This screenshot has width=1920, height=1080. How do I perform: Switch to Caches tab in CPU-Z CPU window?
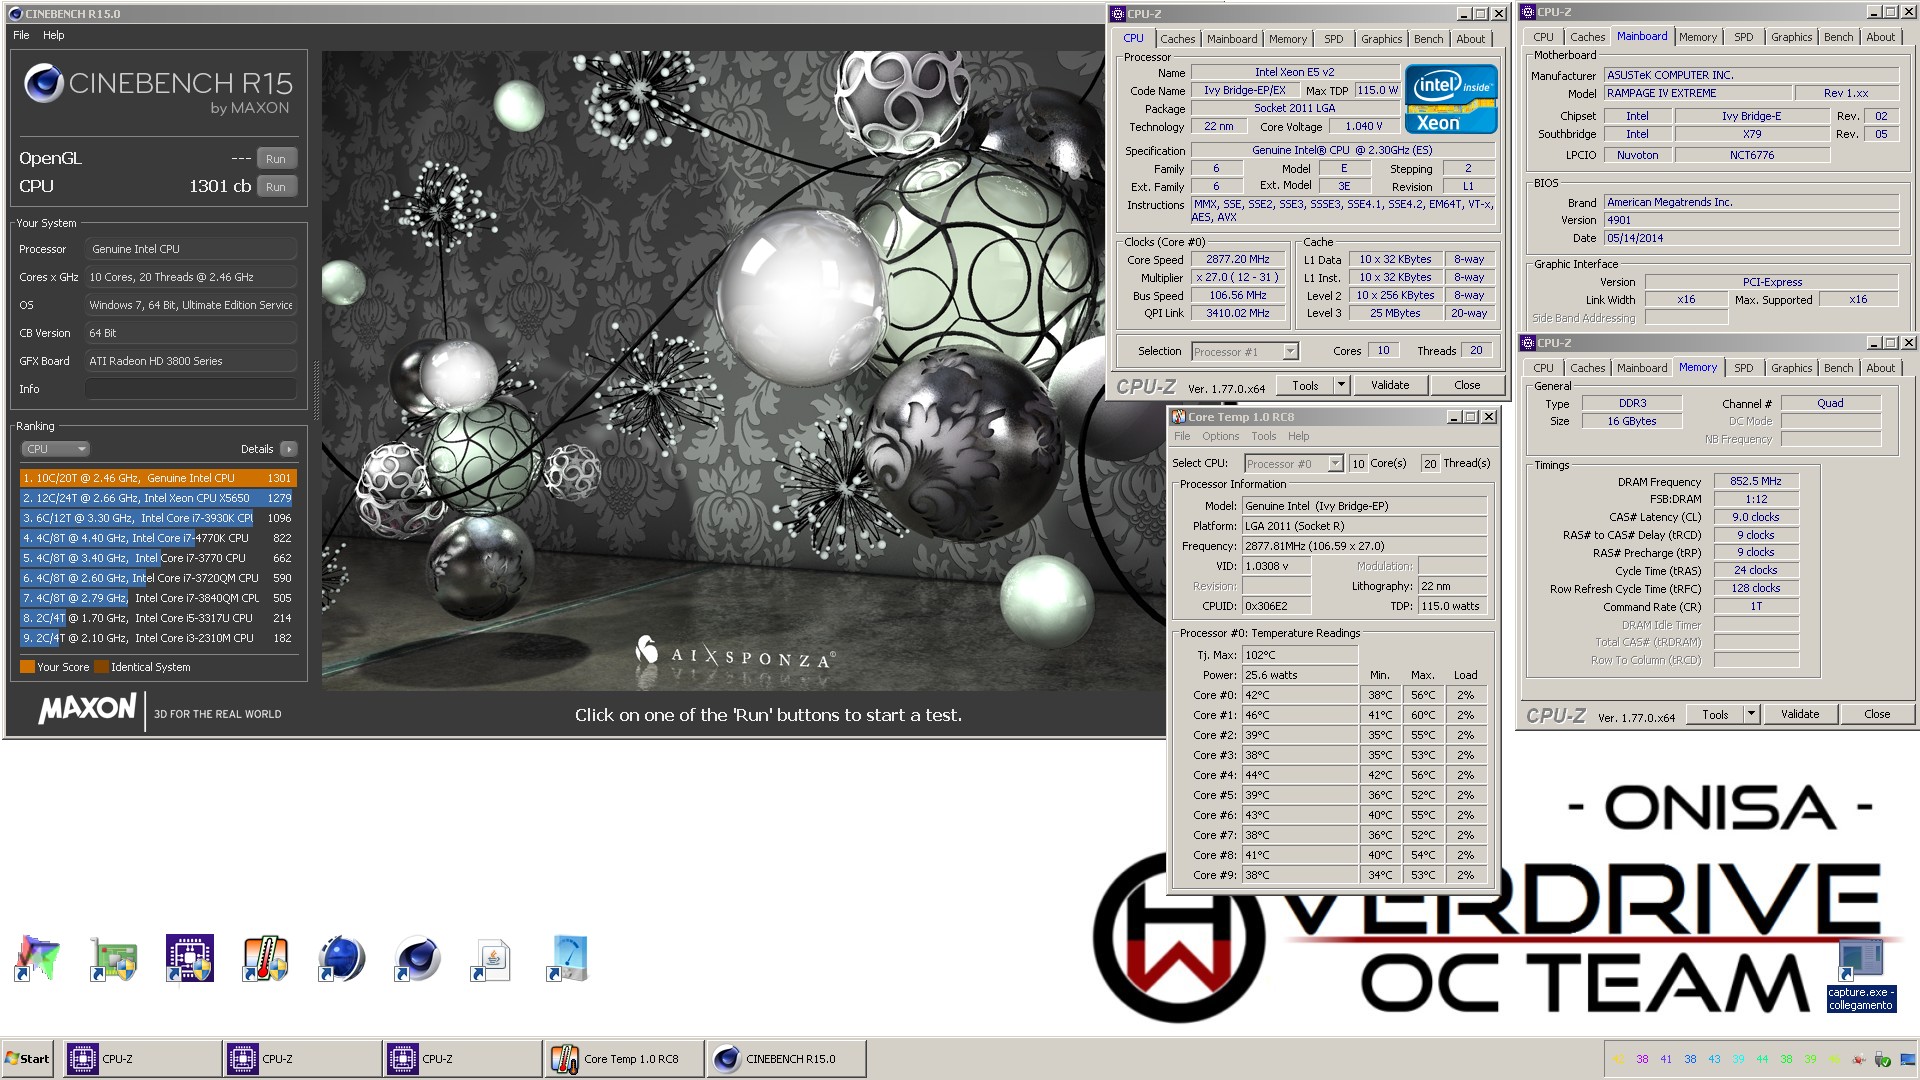click(1177, 39)
